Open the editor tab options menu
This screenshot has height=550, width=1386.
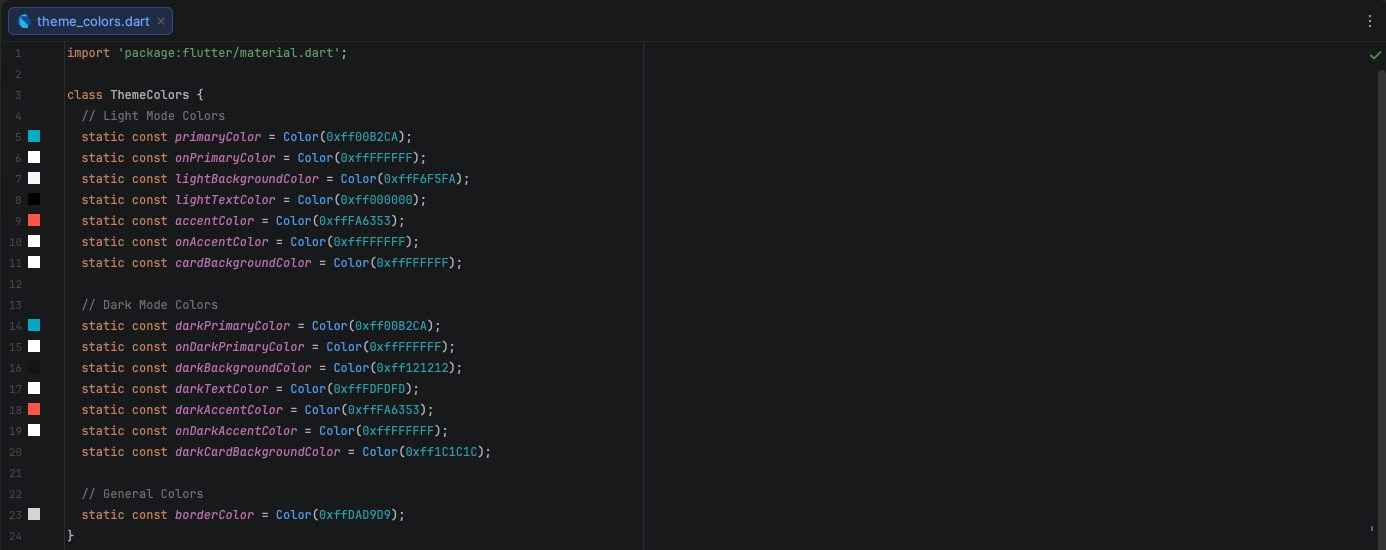pyautogui.click(x=1370, y=21)
